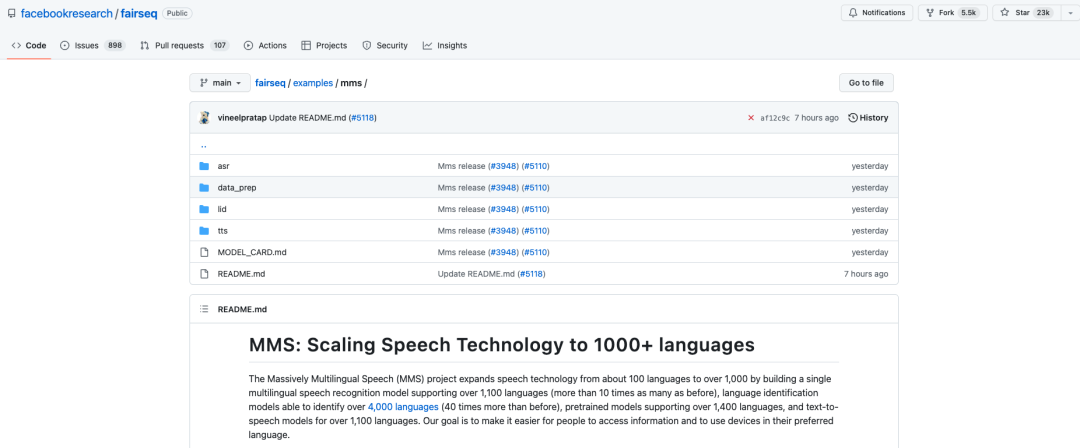The image size is (1080, 448).
Task: Click the lid folder icon
Action: (x=204, y=209)
